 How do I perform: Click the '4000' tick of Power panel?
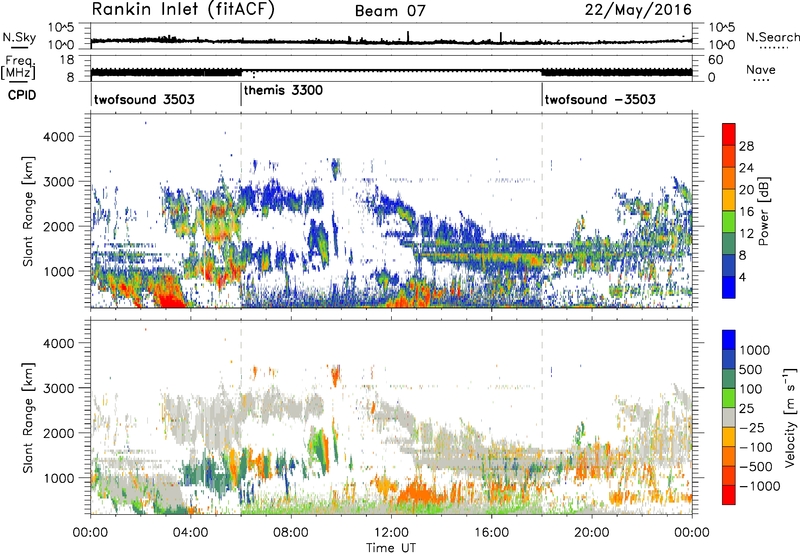click(58, 137)
